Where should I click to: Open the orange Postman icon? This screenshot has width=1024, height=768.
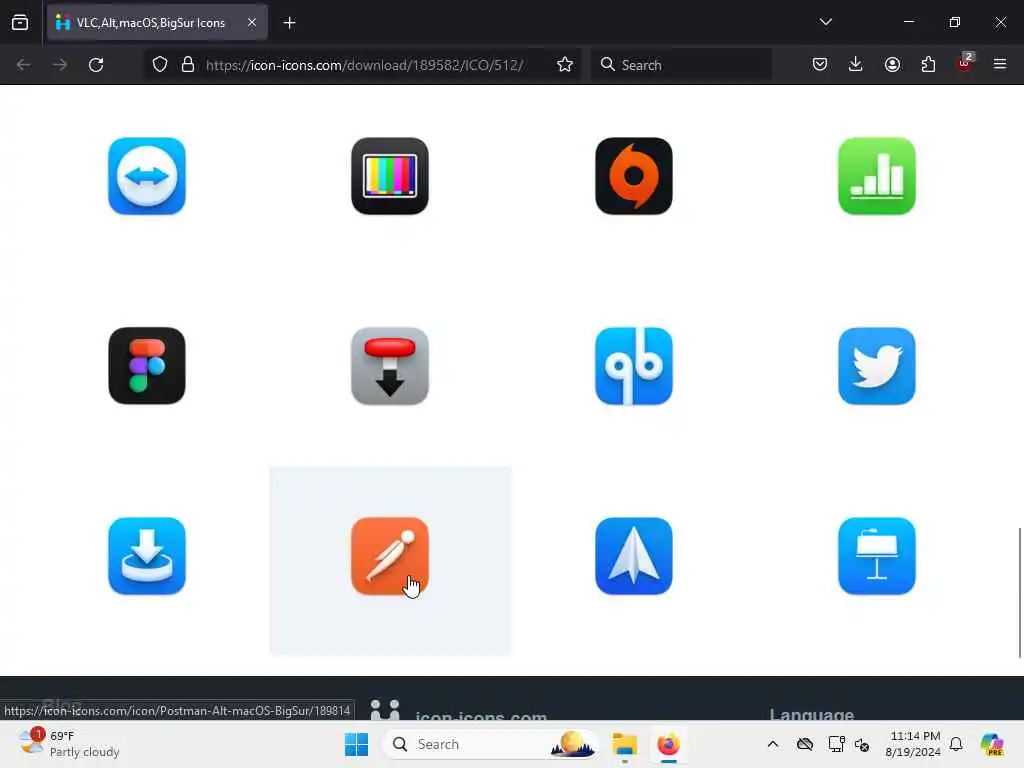(390, 556)
